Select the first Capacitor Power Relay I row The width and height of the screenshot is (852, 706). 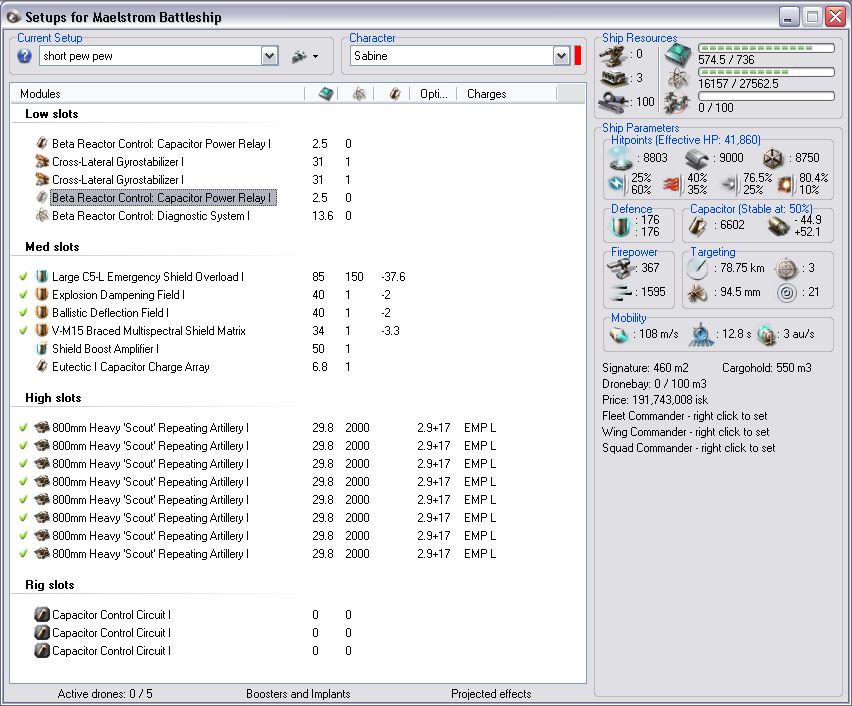pos(161,143)
